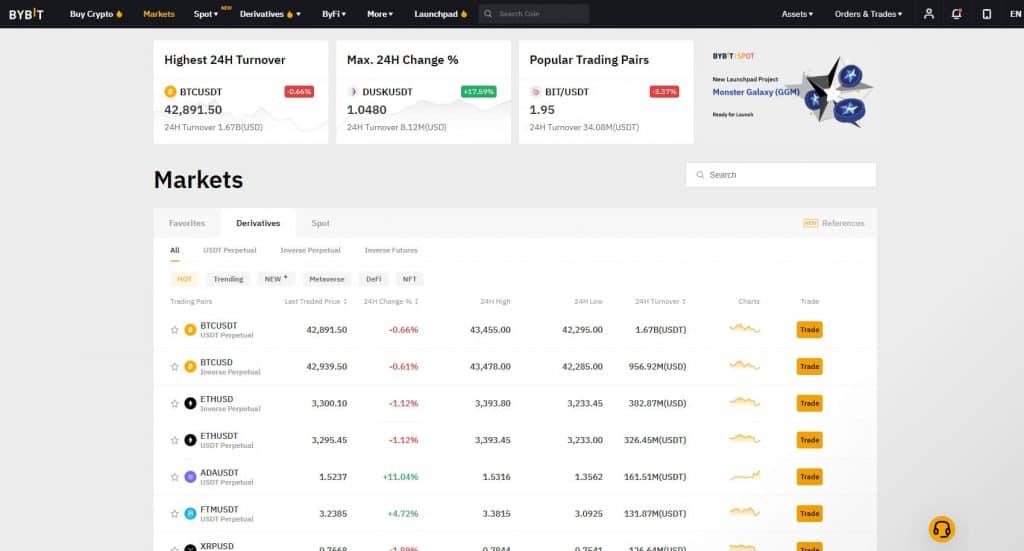This screenshot has height=551, width=1024.
Task: Click Trade button for FTMUSDT
Action: click(x=809, y=514)
